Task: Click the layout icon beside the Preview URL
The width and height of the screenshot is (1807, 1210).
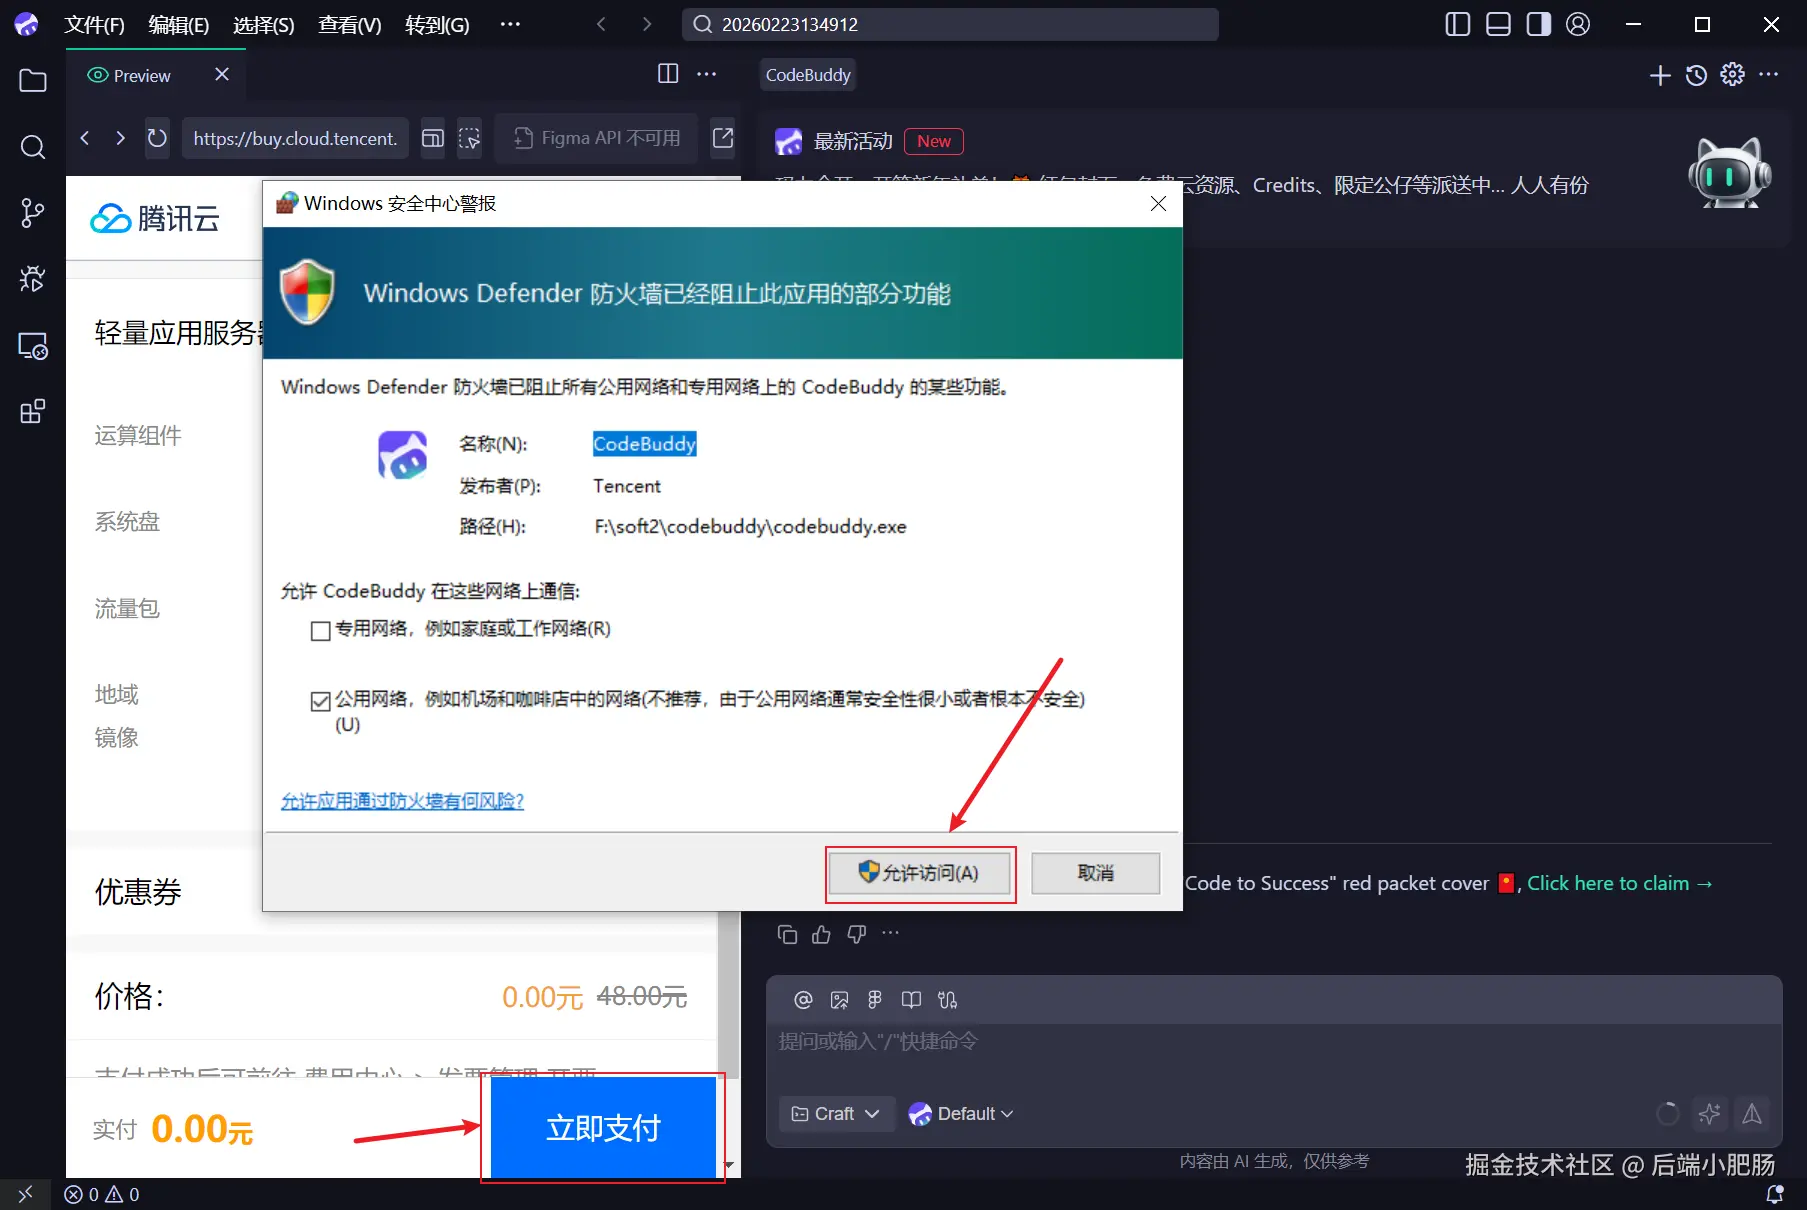Action: tap(433, 138)
